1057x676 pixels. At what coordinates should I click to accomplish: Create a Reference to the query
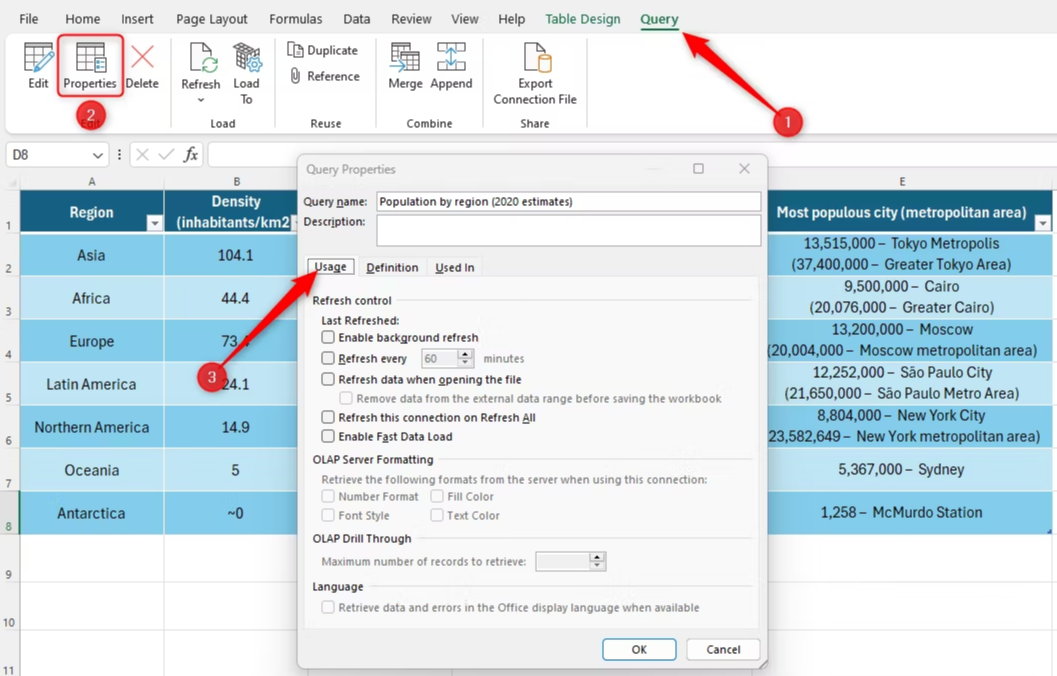point(326,76)
